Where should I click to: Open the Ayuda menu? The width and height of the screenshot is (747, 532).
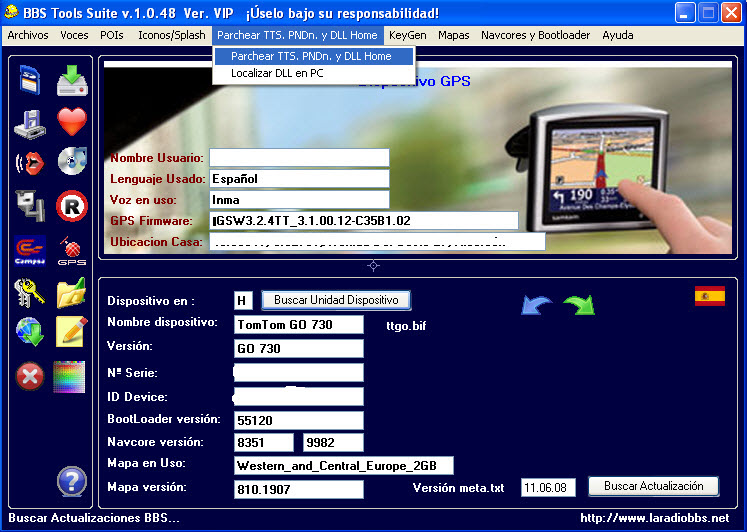tap(618, 35)
